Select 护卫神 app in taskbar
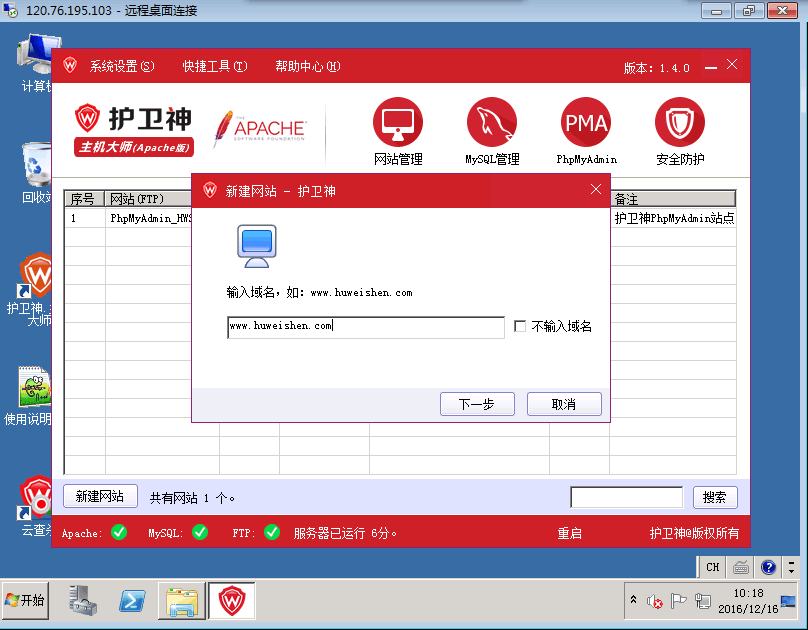Image resolution: width=808 pixels, height=630 pixels. [x=232, y=600]
